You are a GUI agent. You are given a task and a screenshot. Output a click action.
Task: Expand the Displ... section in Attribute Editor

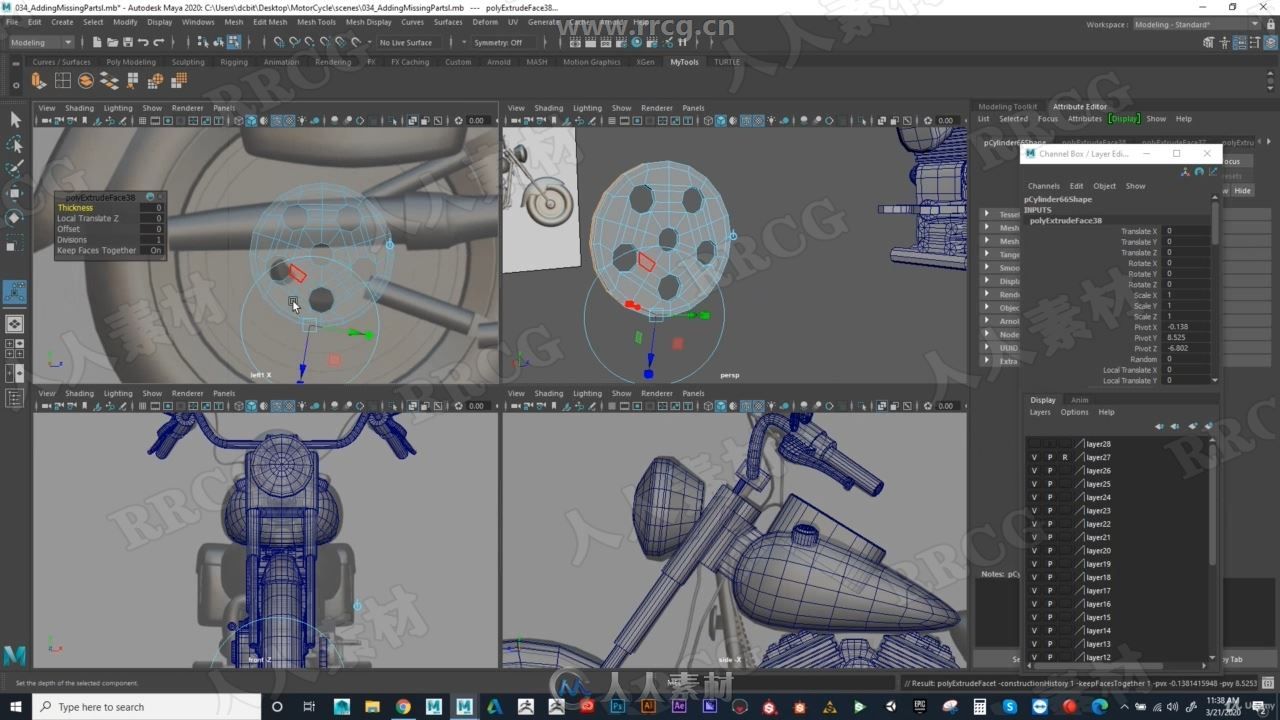(986, 281)
